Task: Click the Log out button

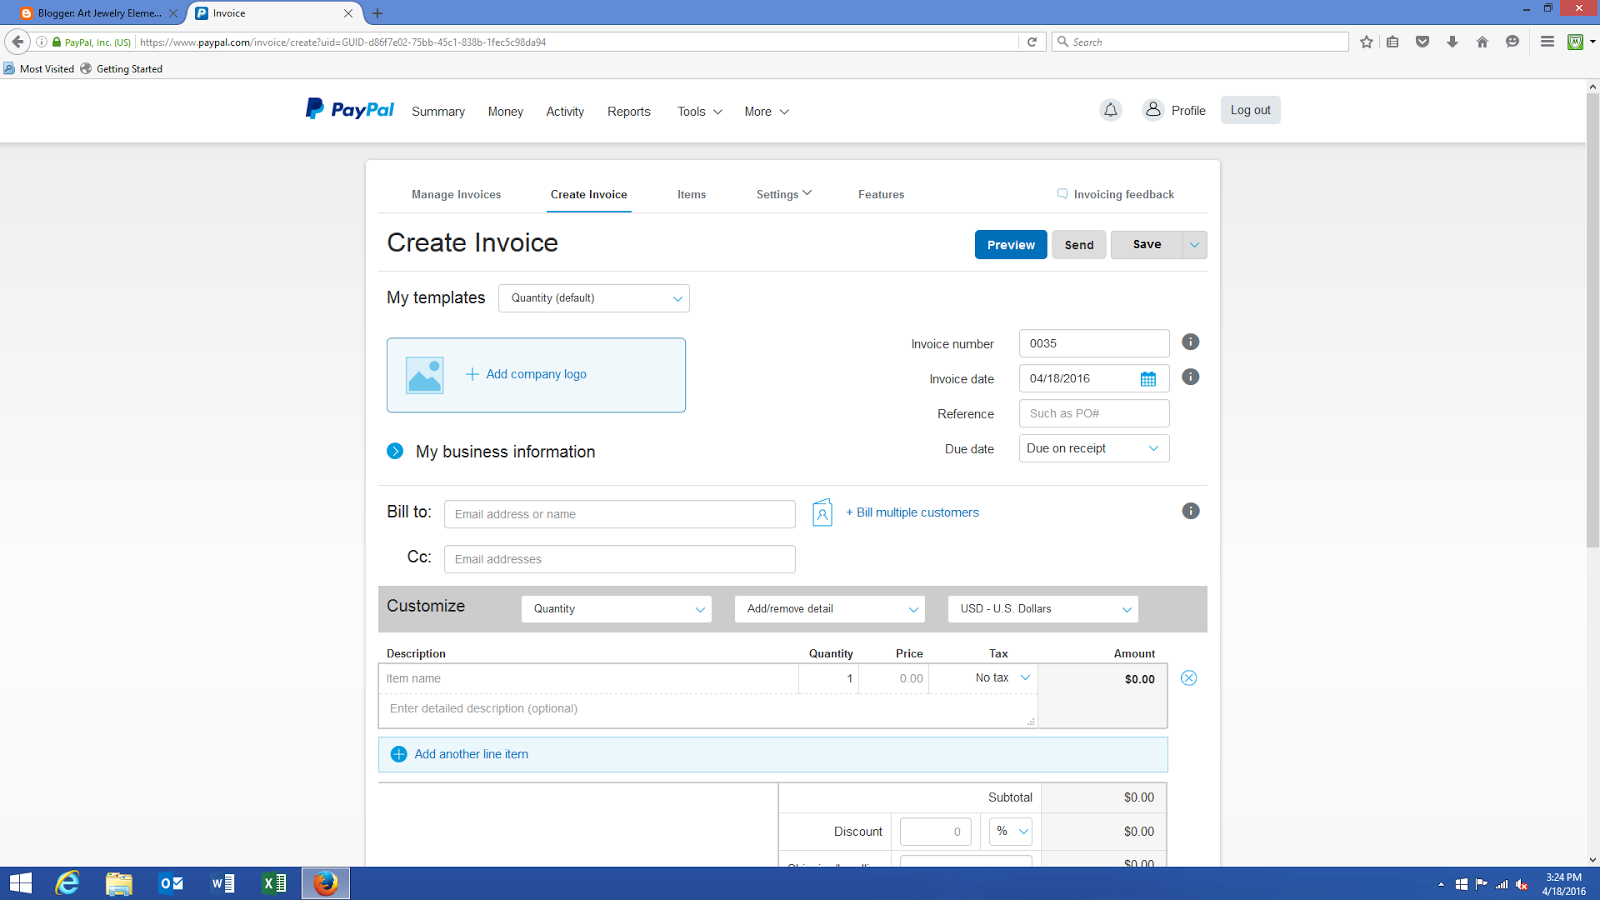Action: (x=1250, y=110)
